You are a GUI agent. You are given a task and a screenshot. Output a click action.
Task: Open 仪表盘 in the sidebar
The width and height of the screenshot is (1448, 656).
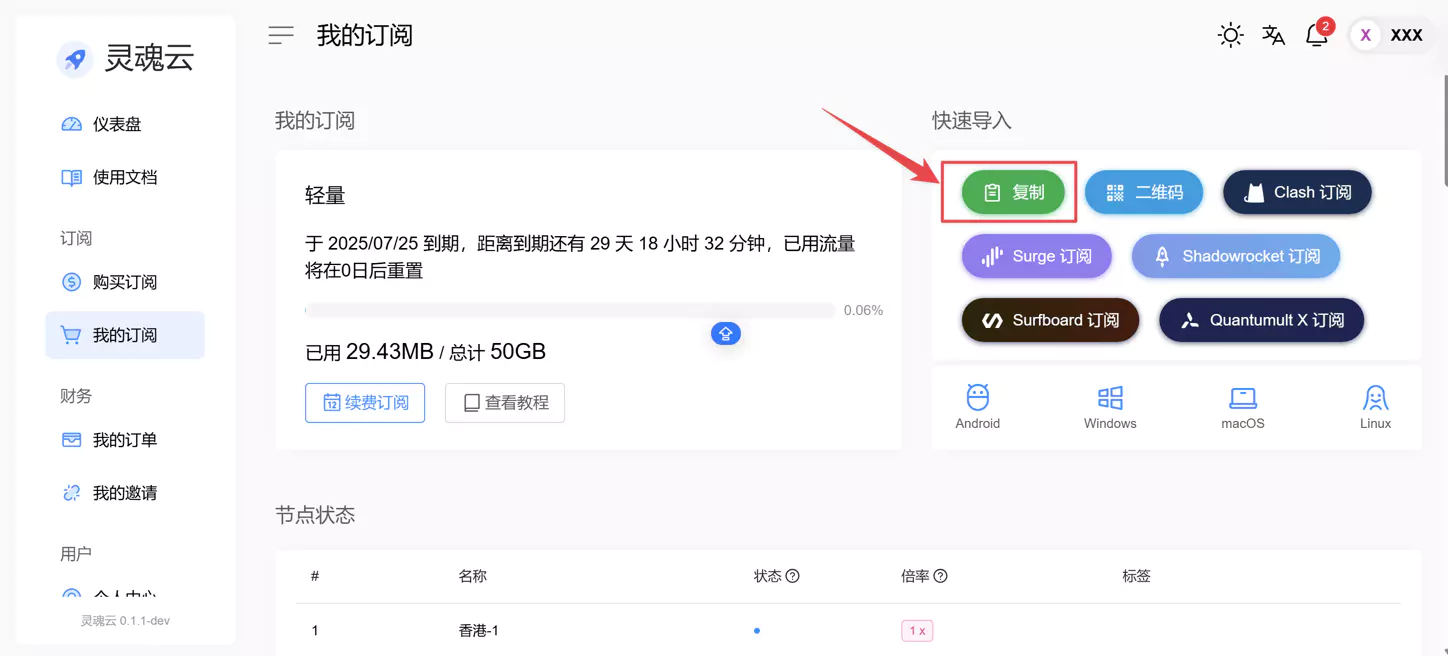(x=125, y=124)
